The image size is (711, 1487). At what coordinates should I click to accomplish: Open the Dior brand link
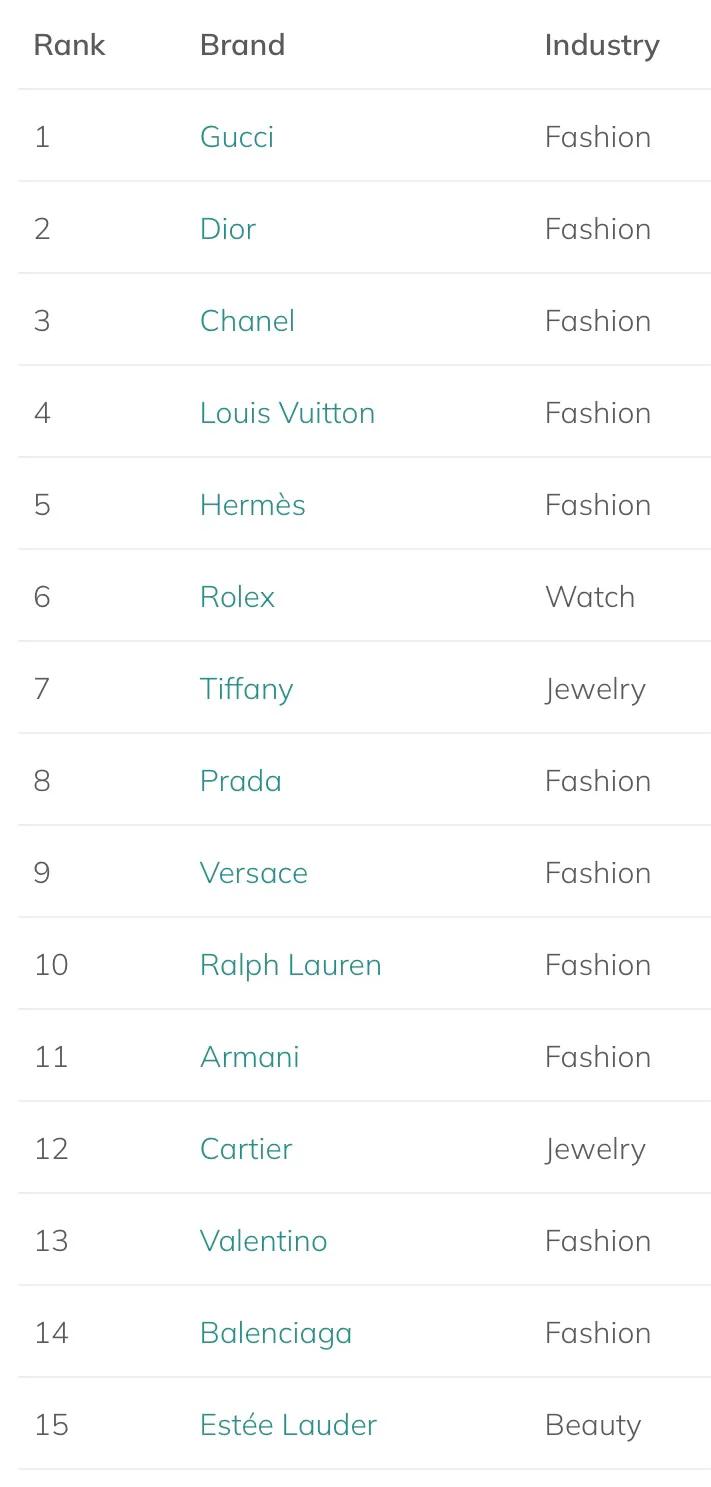[228, 229]
